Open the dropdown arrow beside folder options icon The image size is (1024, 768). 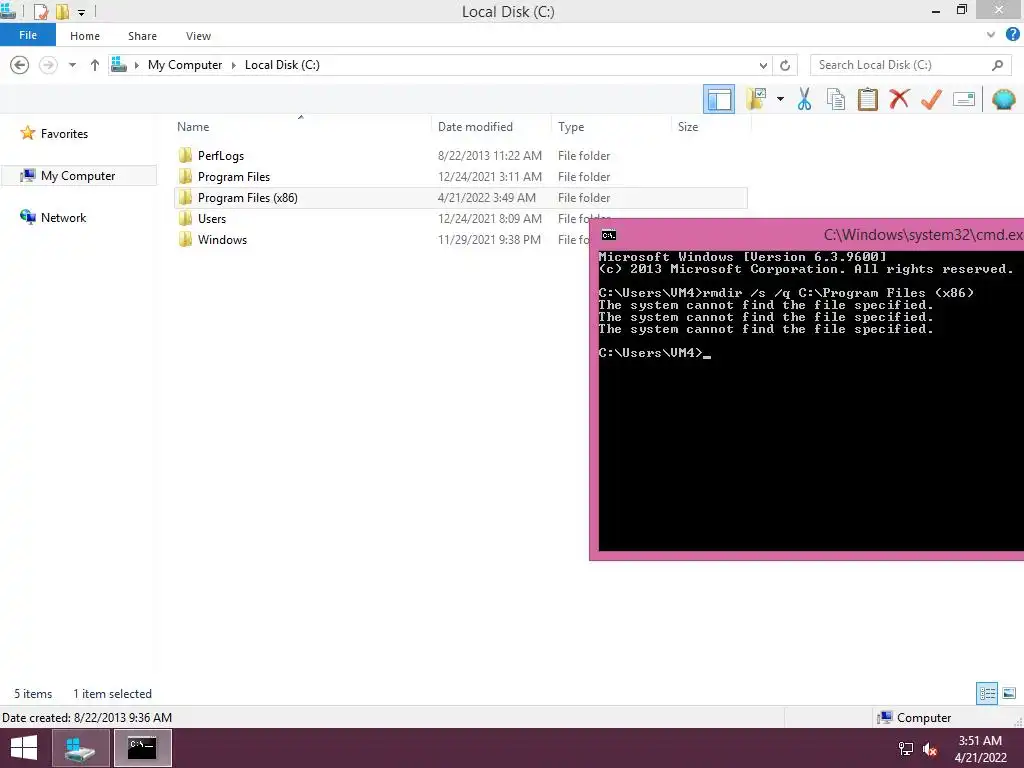point(780,99)
